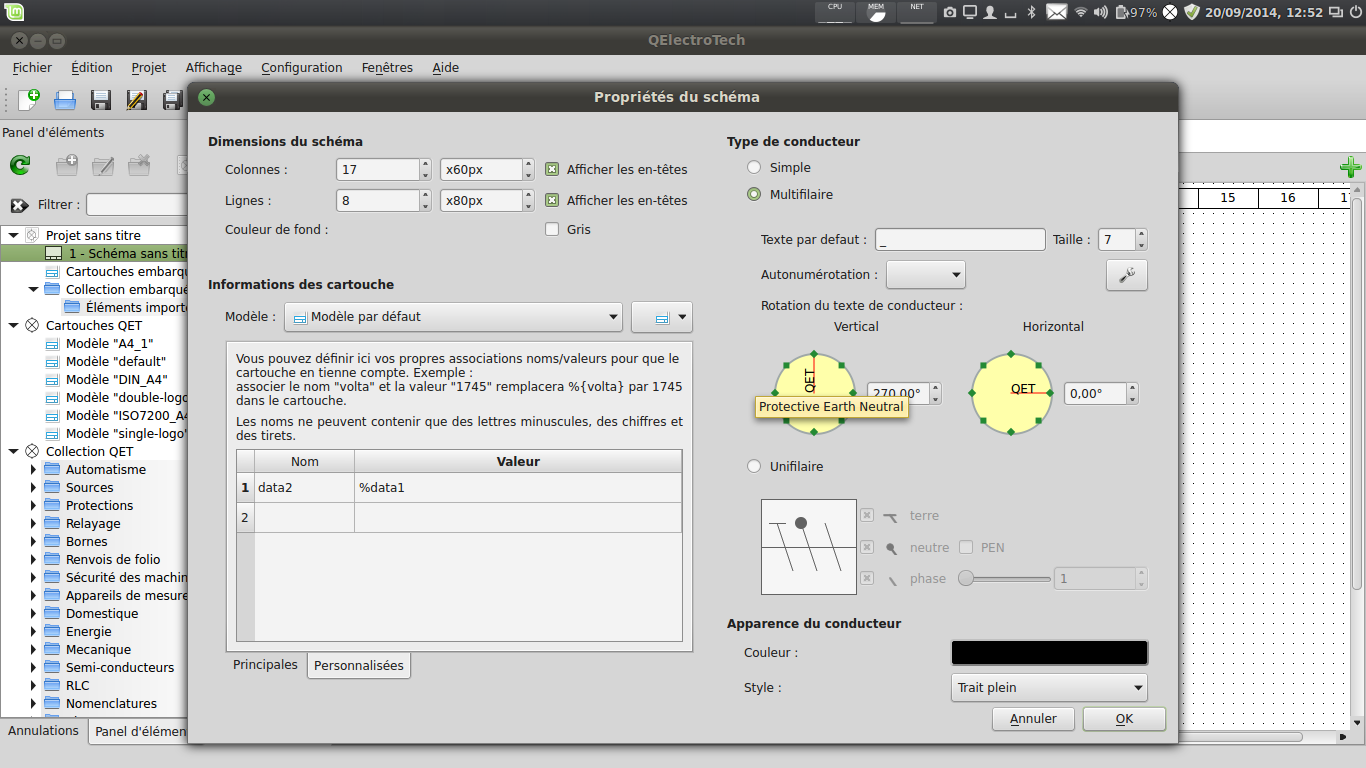Viewport: 1366px width, 768px height.
Task: Open the Style Trait plein dropdown
Action: (1048, 688)
